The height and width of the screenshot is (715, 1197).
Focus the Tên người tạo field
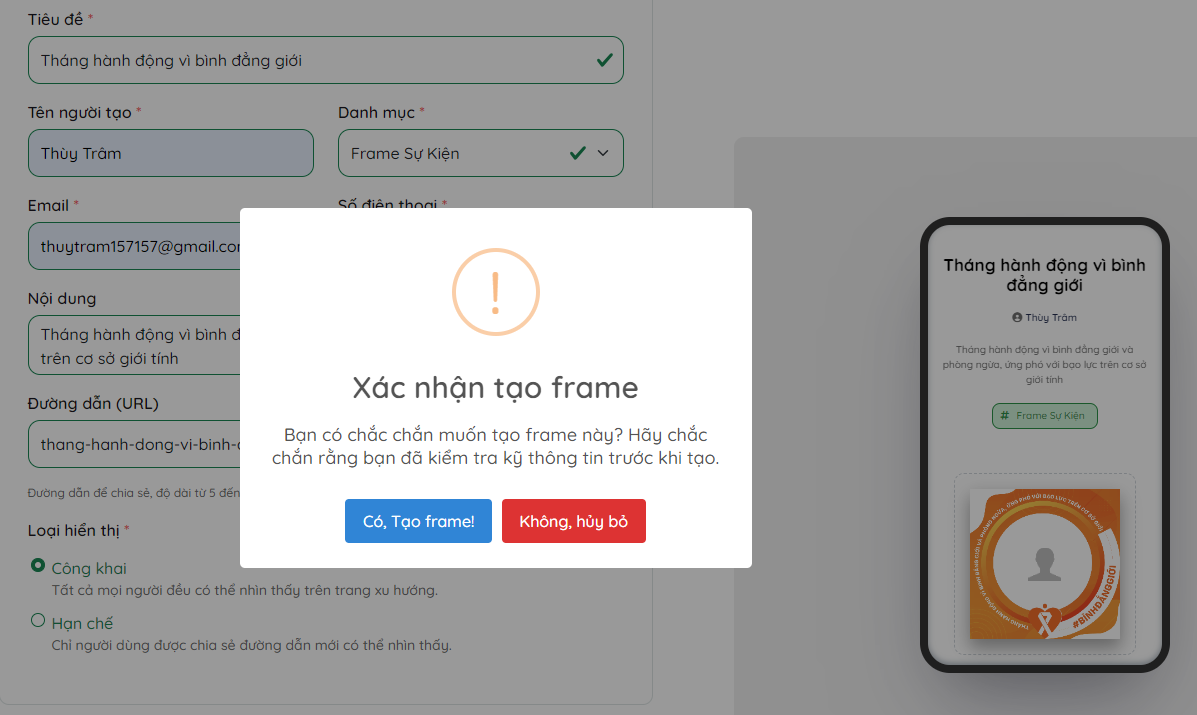[x=171, y=153]
